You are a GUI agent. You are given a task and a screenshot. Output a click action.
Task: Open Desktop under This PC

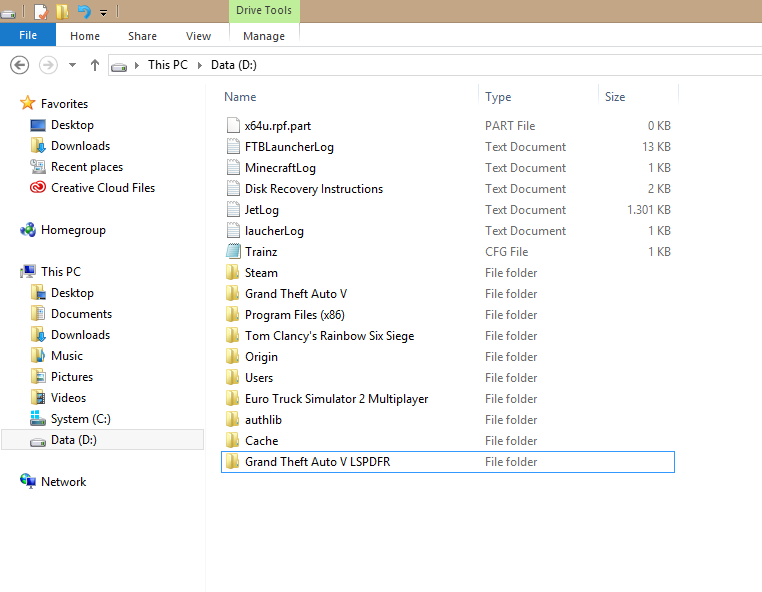pyautogui.click(x=72, y=293)
